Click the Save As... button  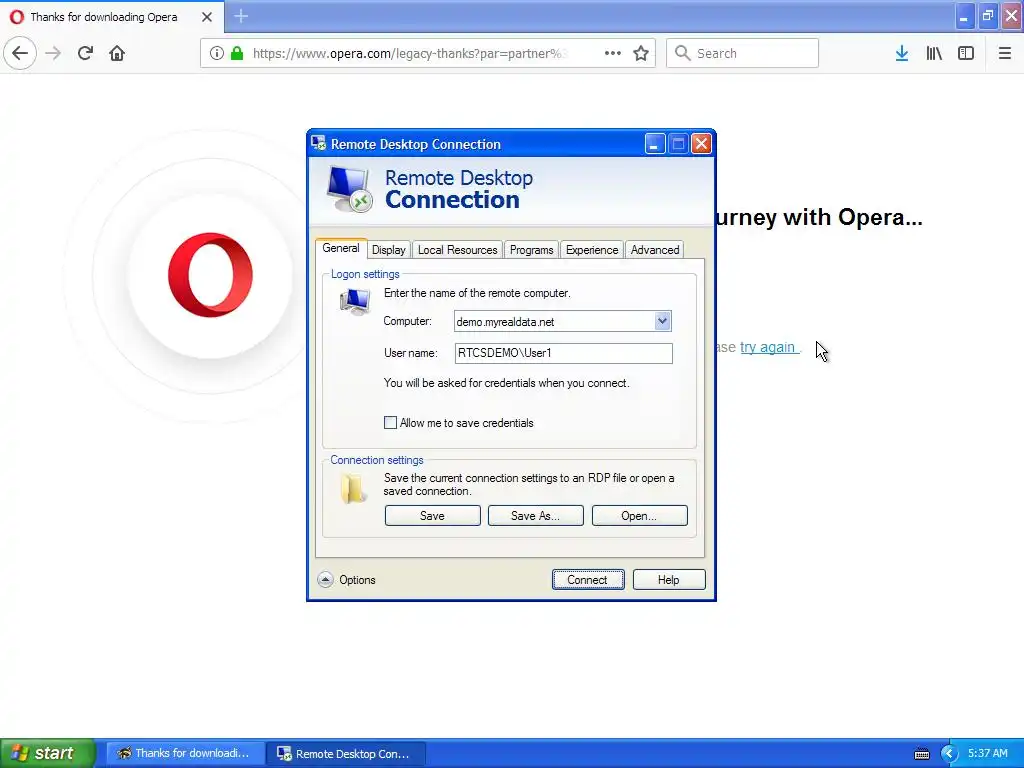536,515
